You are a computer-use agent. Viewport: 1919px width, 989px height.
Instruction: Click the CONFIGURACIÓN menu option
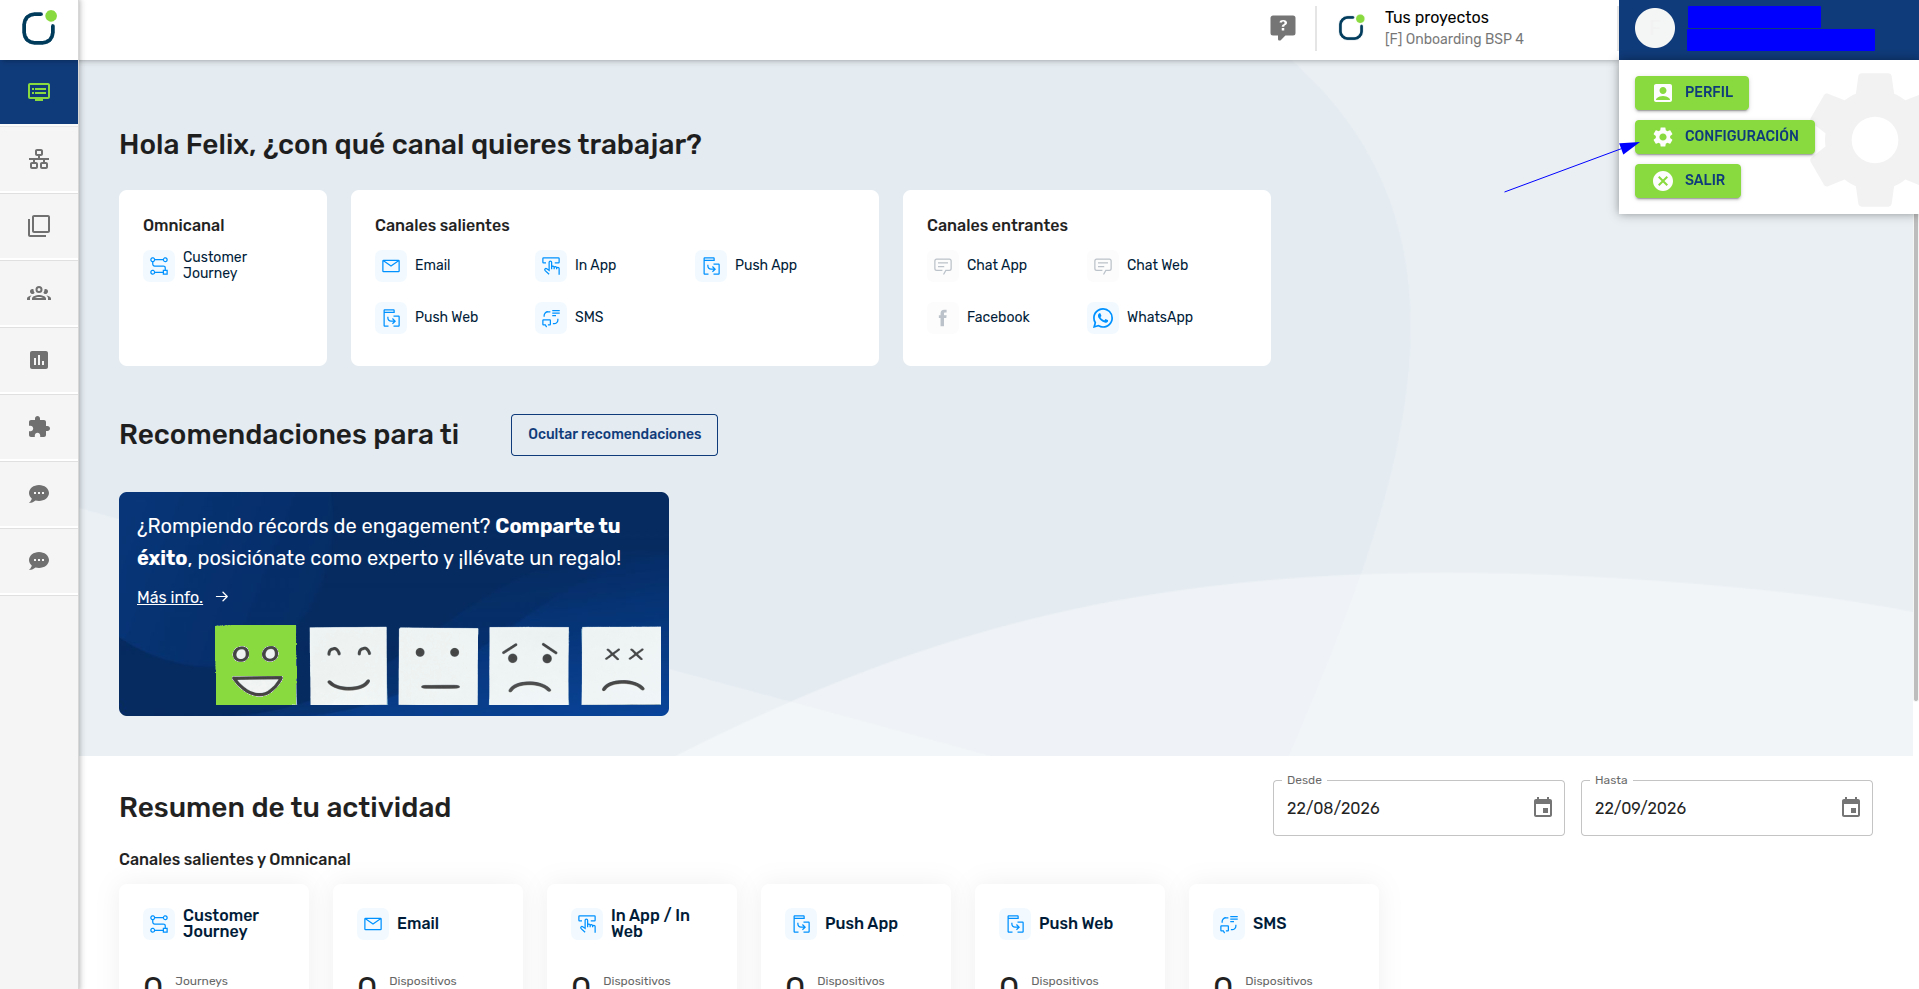tap(1725, 136)
